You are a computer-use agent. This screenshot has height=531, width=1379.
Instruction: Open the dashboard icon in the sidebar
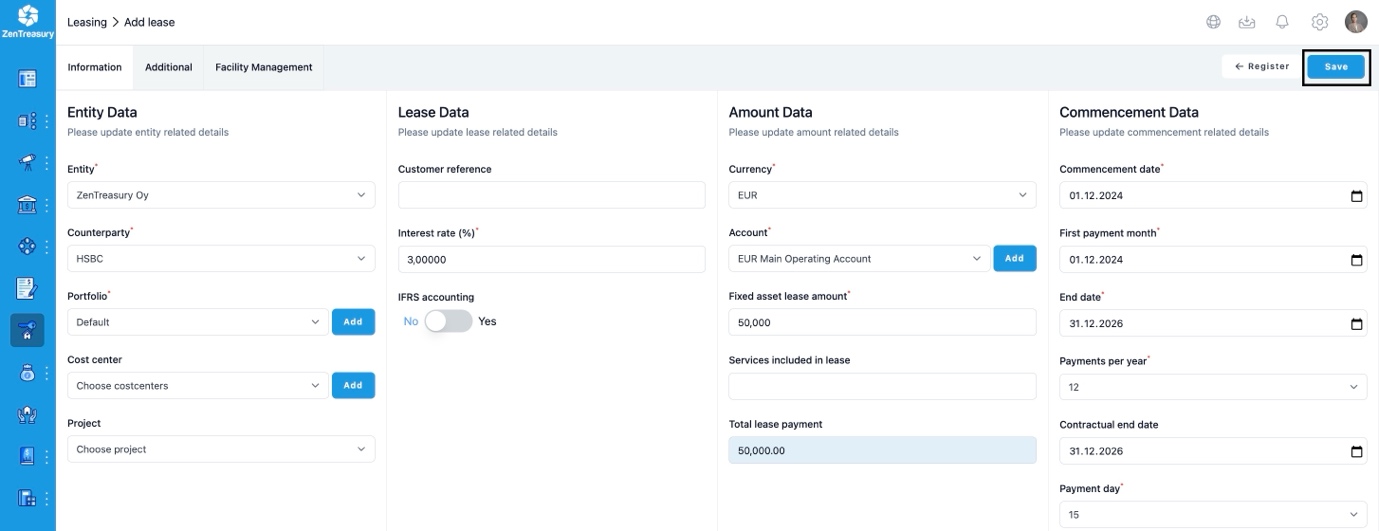pos(28,78)
